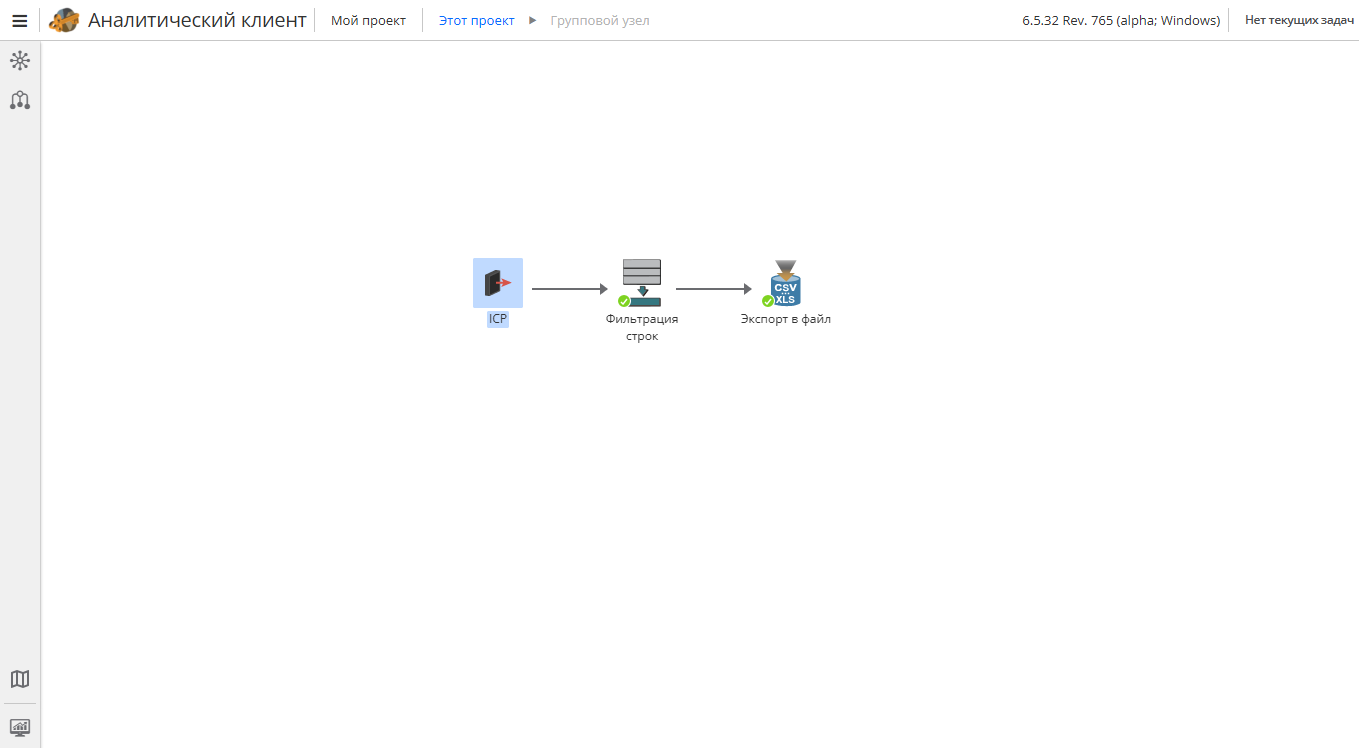1359x748 pixels.
Task: Click green status check on Экспорт node
Action: pyautogui.click(x=768, y=301)
